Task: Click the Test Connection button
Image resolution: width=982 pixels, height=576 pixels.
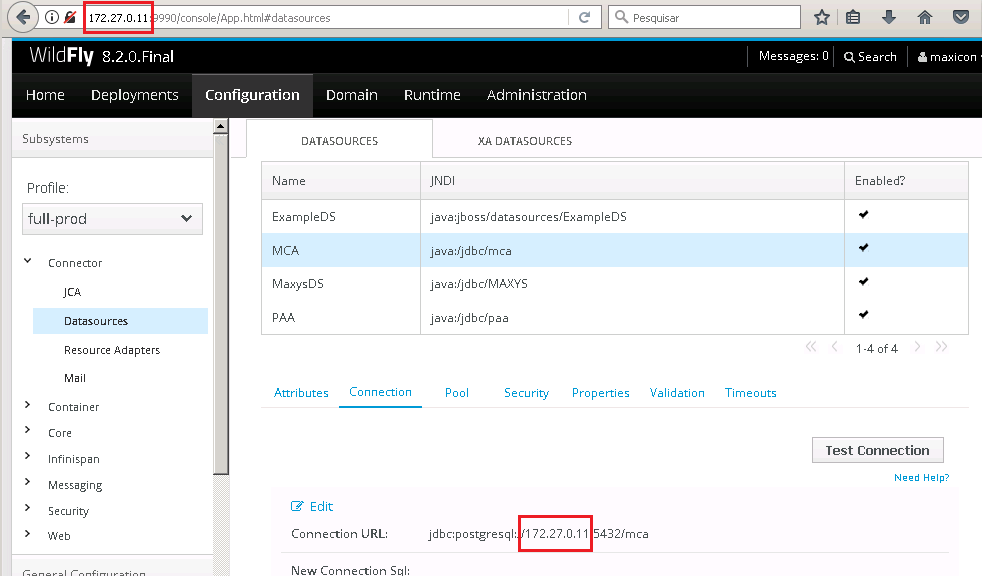Action: (877, 450)
